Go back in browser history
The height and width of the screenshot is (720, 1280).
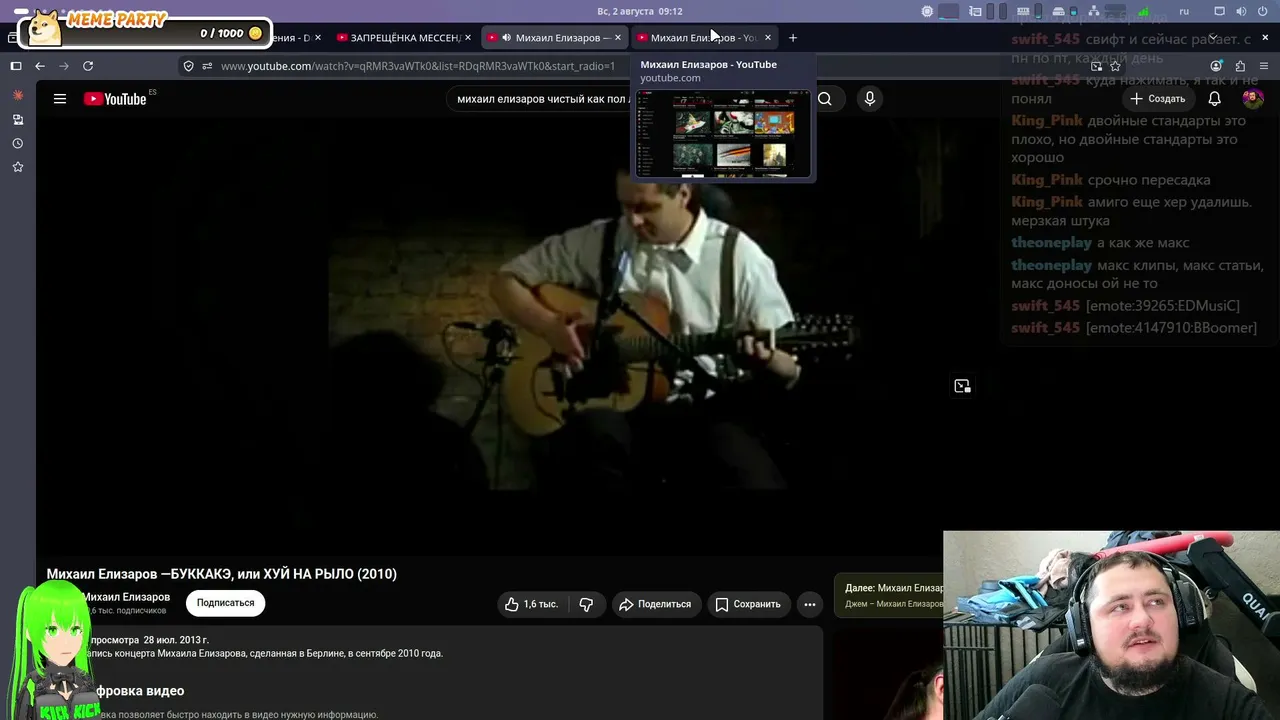[40, 66]
